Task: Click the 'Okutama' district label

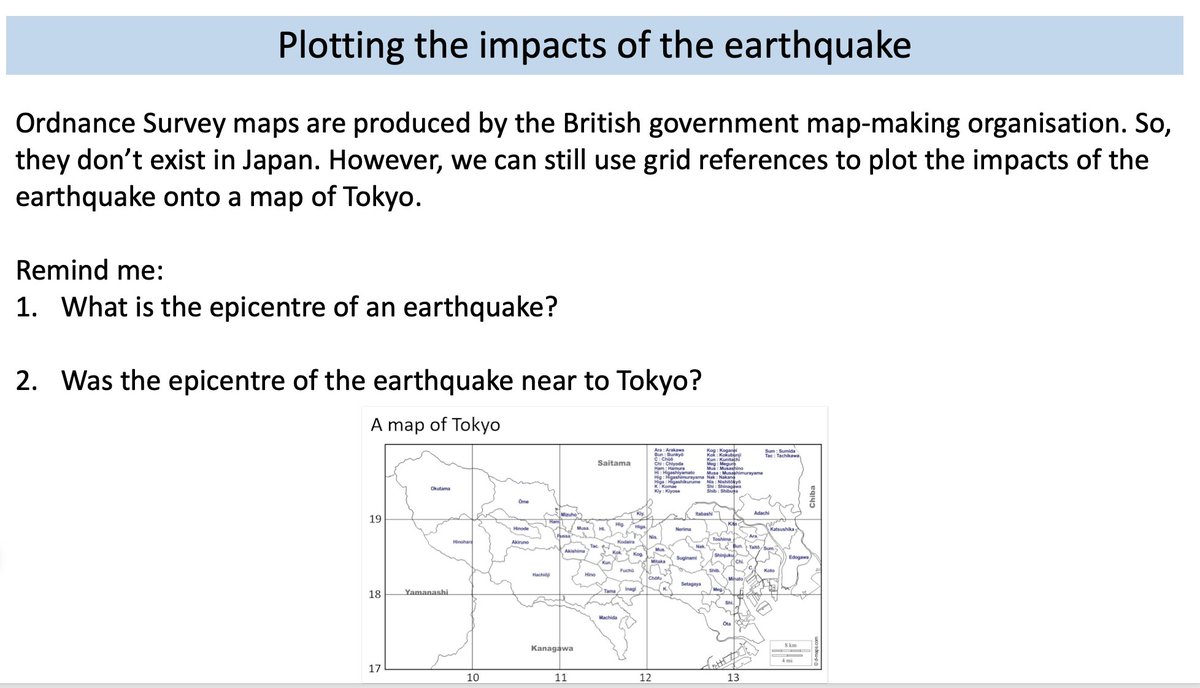Action: (440, 488)
